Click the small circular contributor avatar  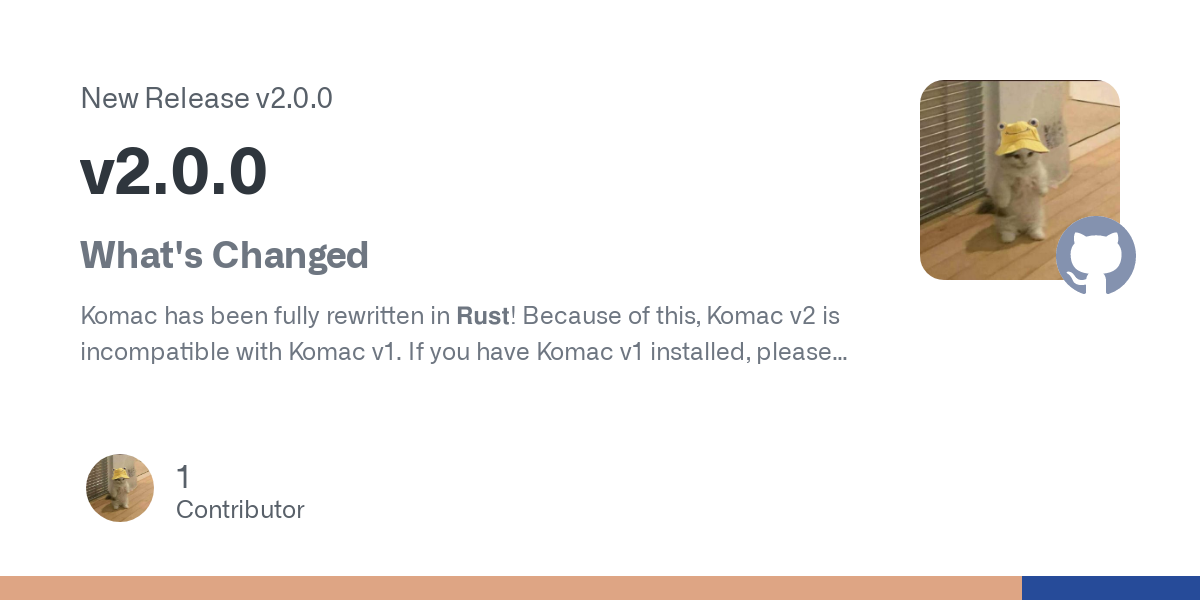point(120,488)
